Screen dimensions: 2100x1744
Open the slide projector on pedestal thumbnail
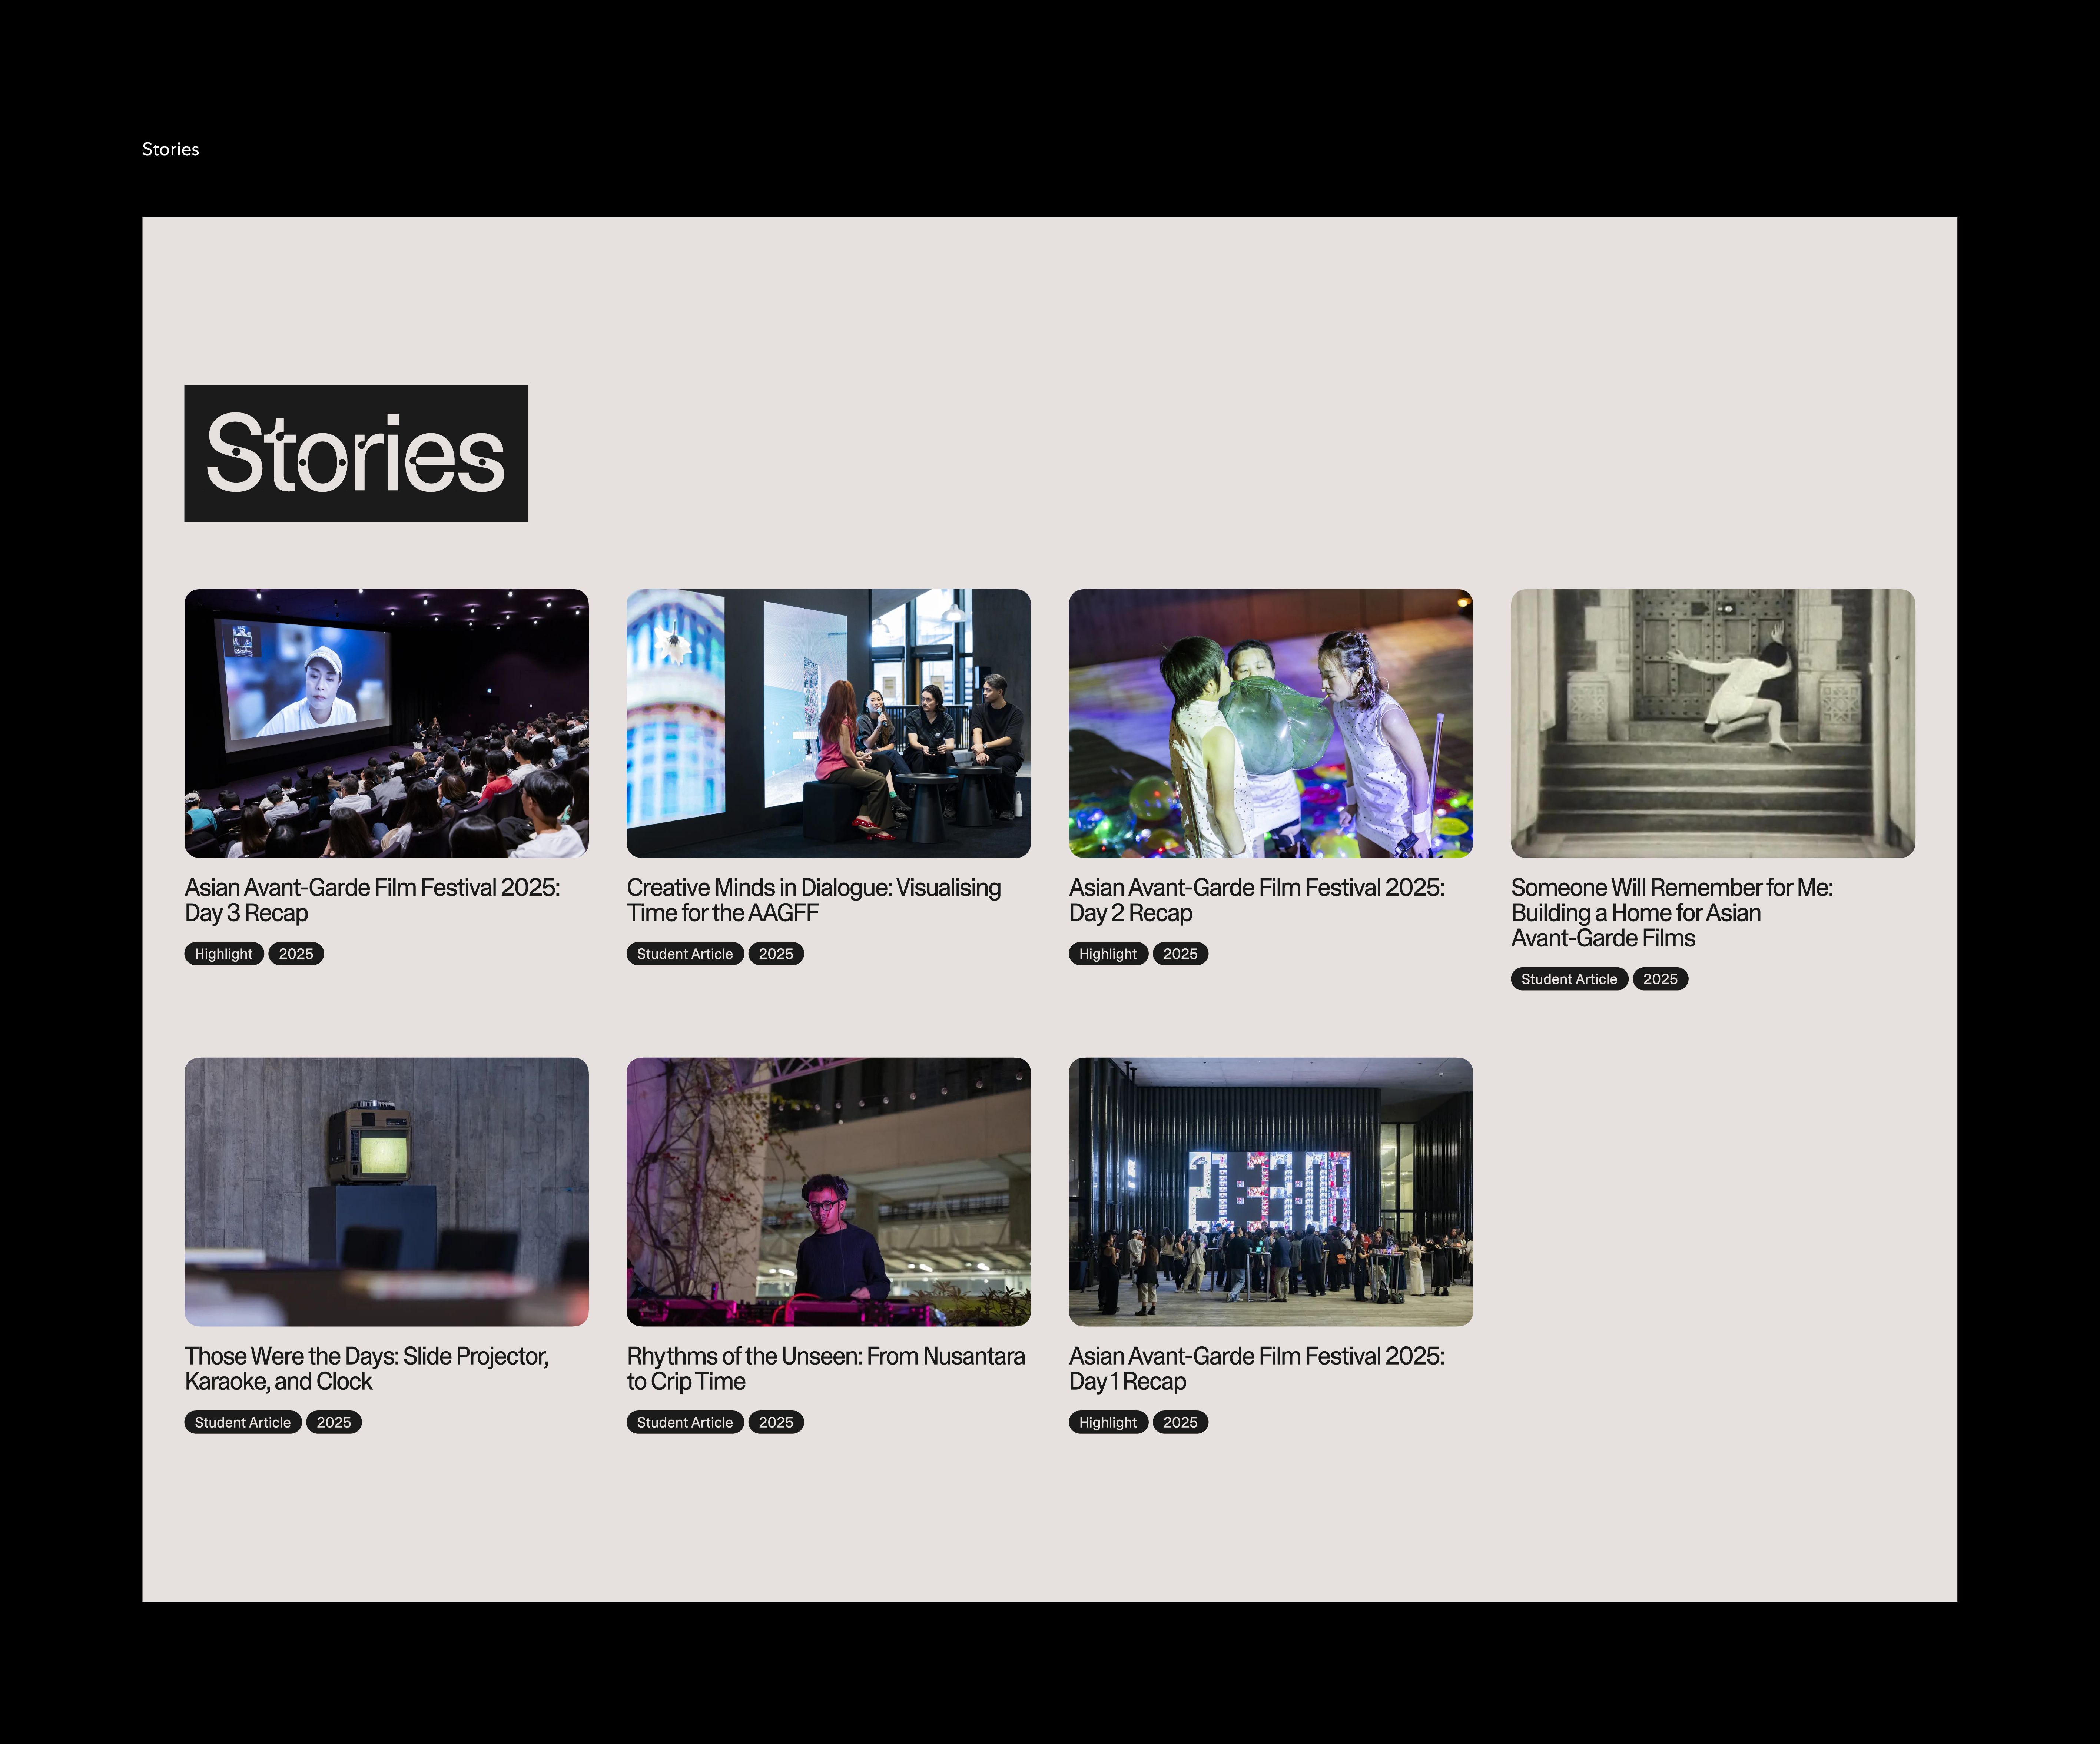(x=386, y=1192)
